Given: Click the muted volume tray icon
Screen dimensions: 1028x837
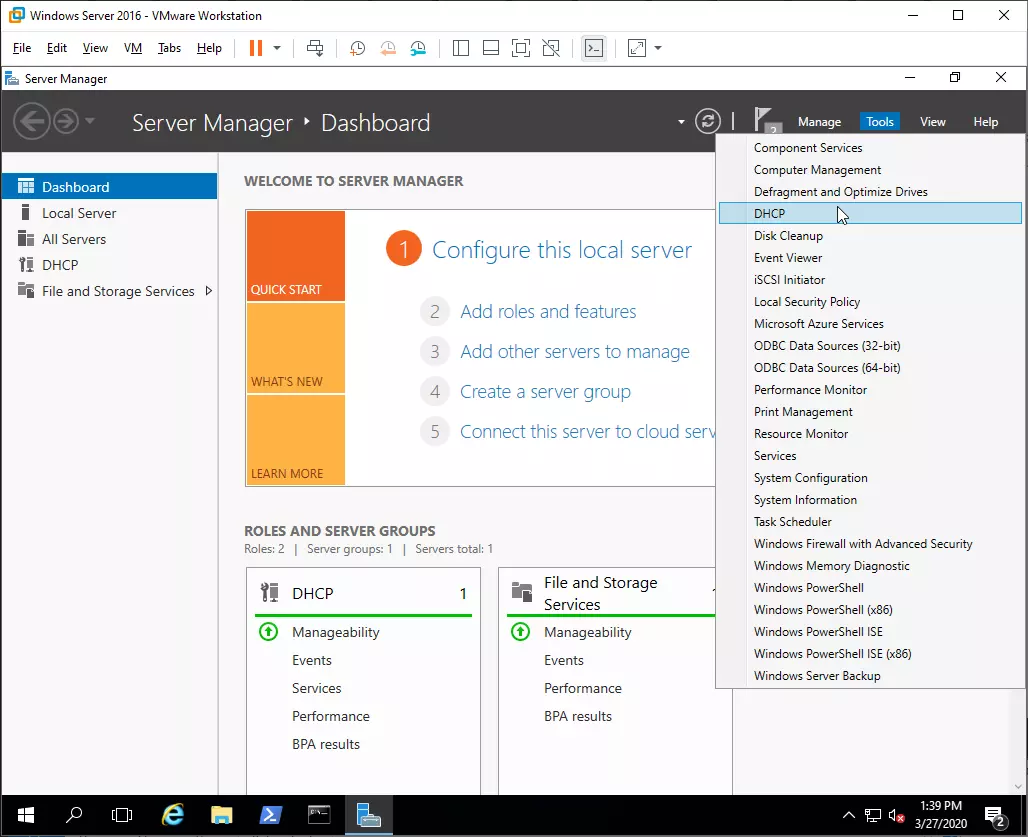Looking at the screenshot, I should click(x=896, y=815).
